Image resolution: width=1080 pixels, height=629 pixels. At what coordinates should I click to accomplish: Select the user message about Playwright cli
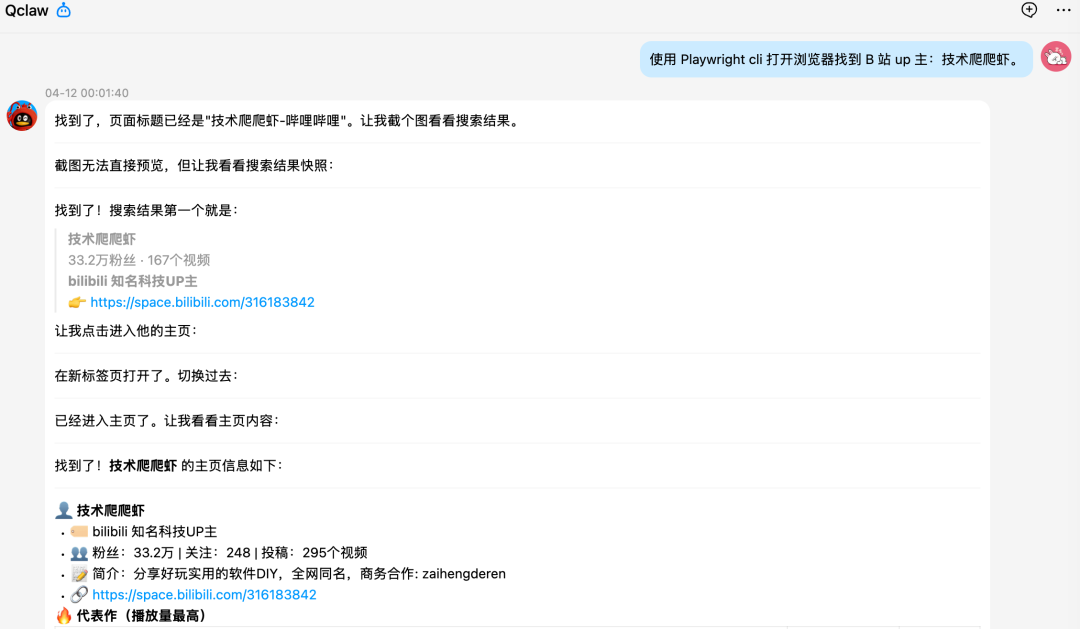(835, 59)
